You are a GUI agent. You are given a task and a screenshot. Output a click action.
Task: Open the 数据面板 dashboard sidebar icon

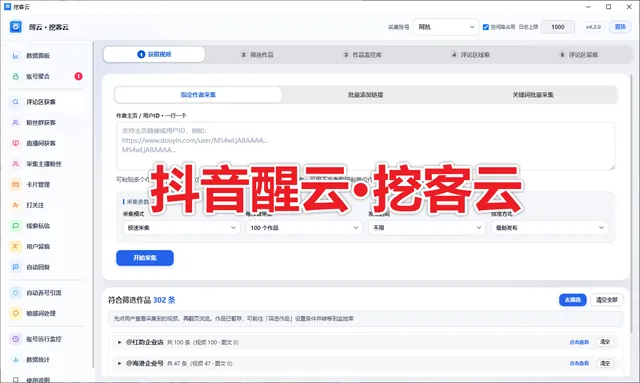[x=16, y=56]
